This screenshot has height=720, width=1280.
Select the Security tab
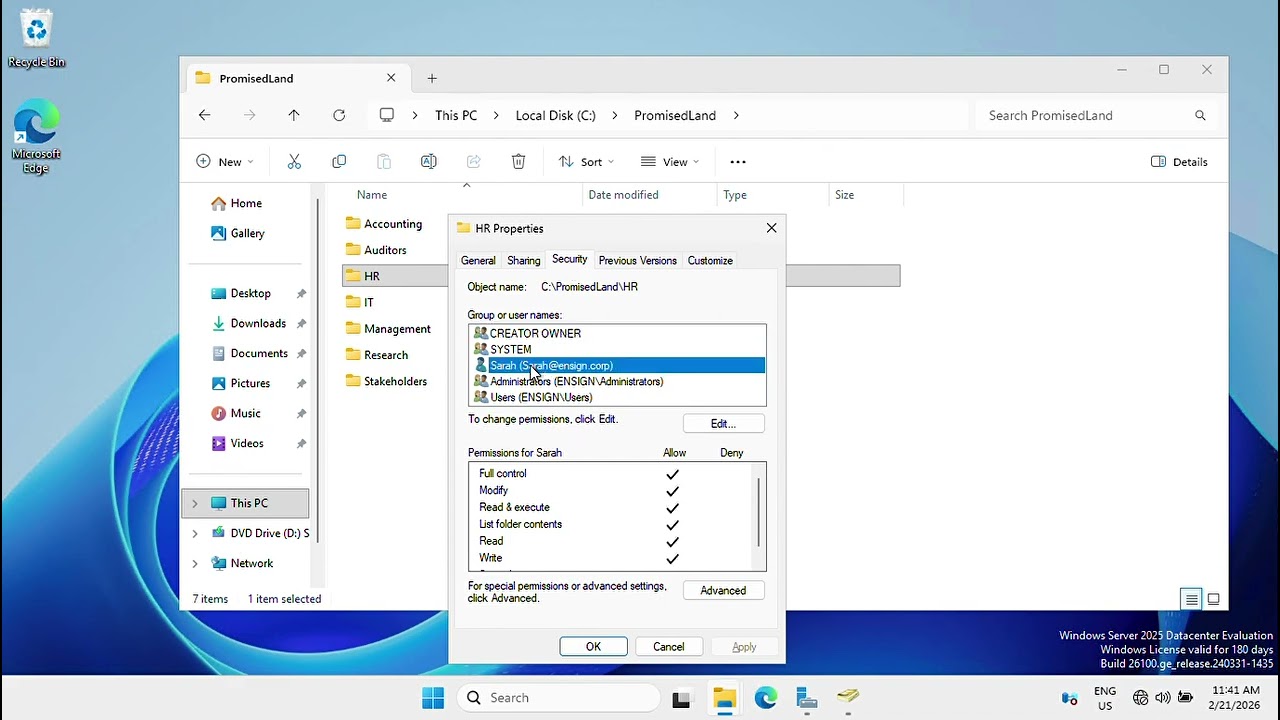(x=570, y=259)
